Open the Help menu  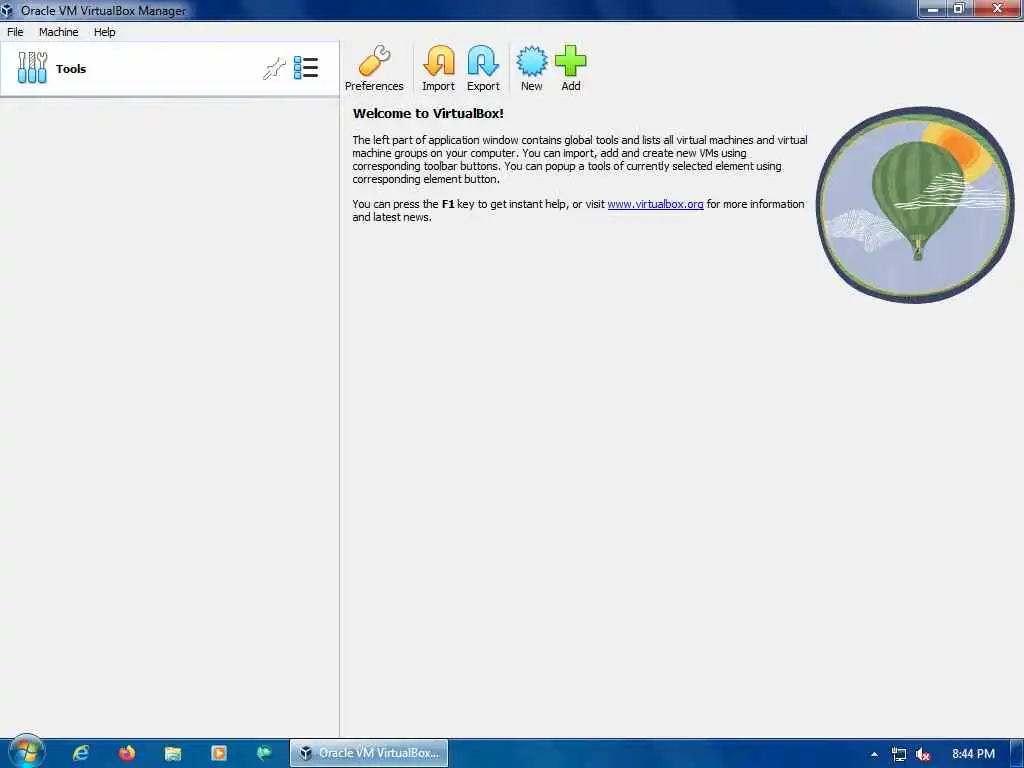click(x=104, y=32)
